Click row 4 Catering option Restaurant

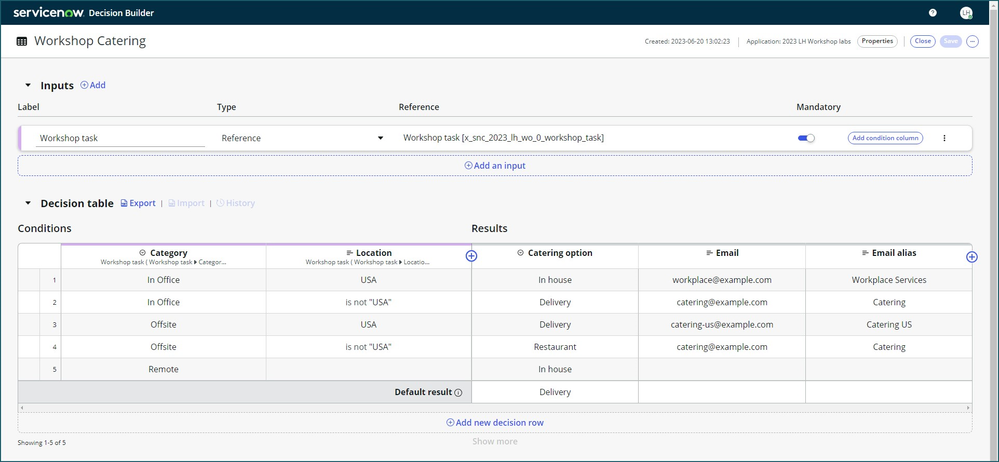[555, 347]
